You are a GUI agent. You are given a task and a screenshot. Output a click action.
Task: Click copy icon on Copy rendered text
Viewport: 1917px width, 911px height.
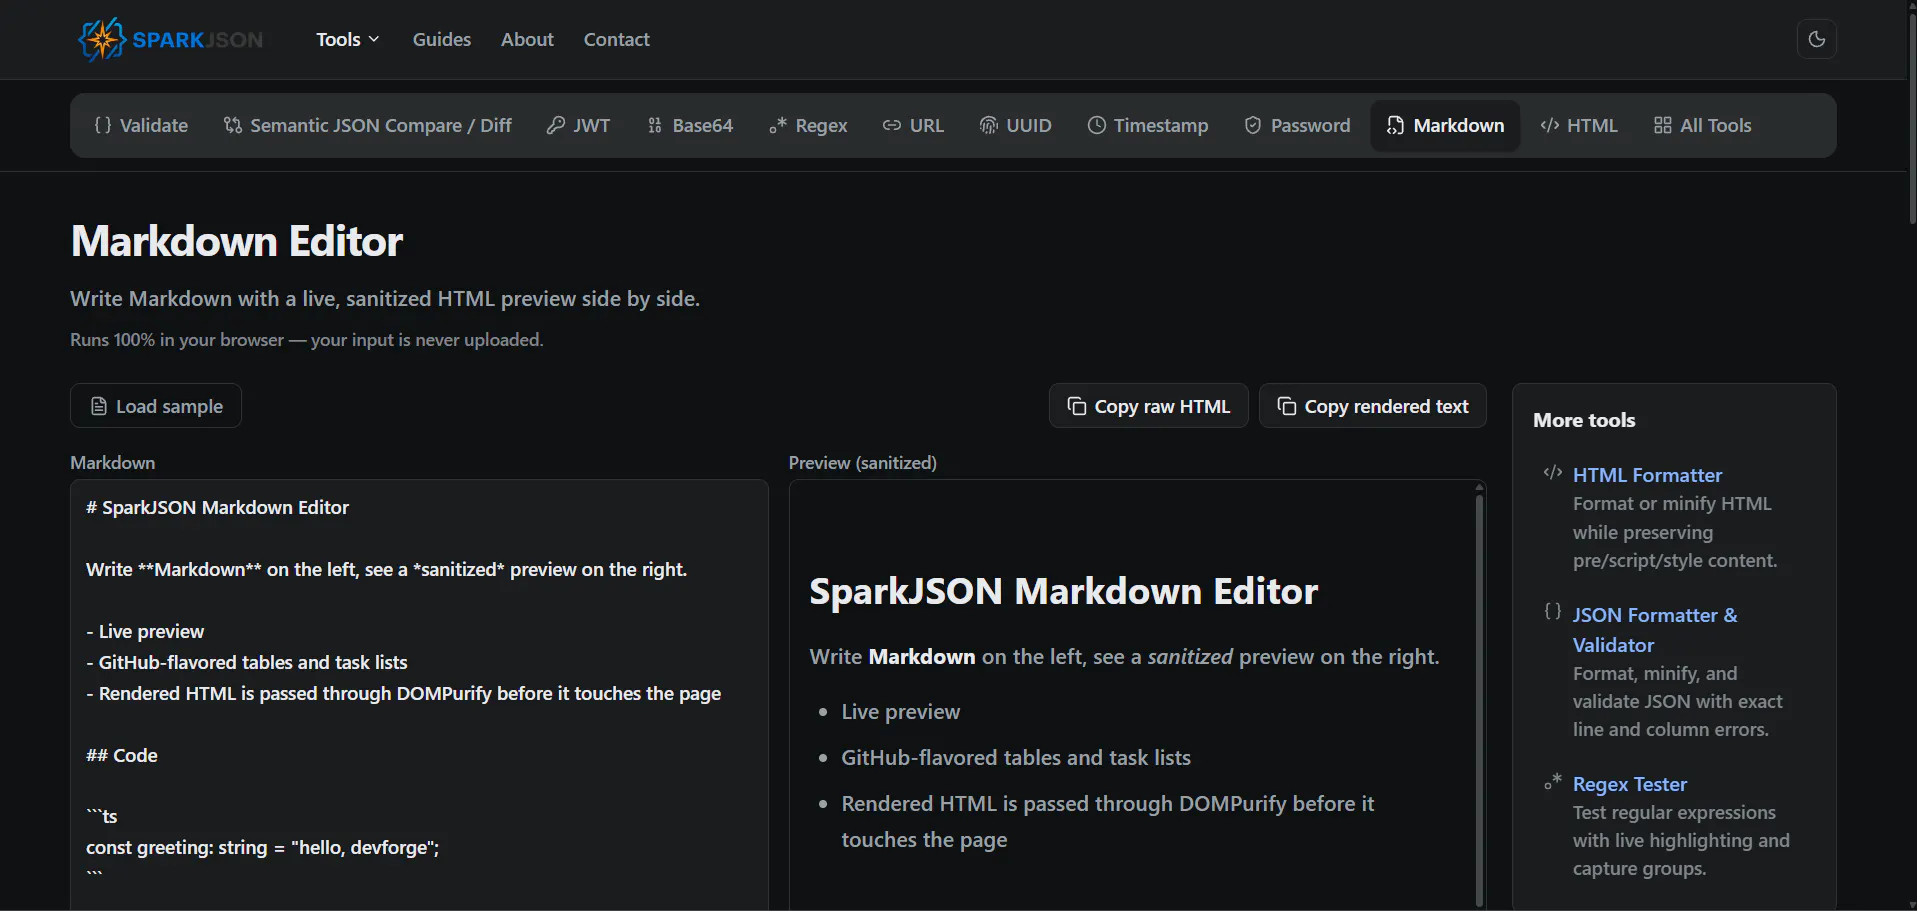tap(1287, 406)
